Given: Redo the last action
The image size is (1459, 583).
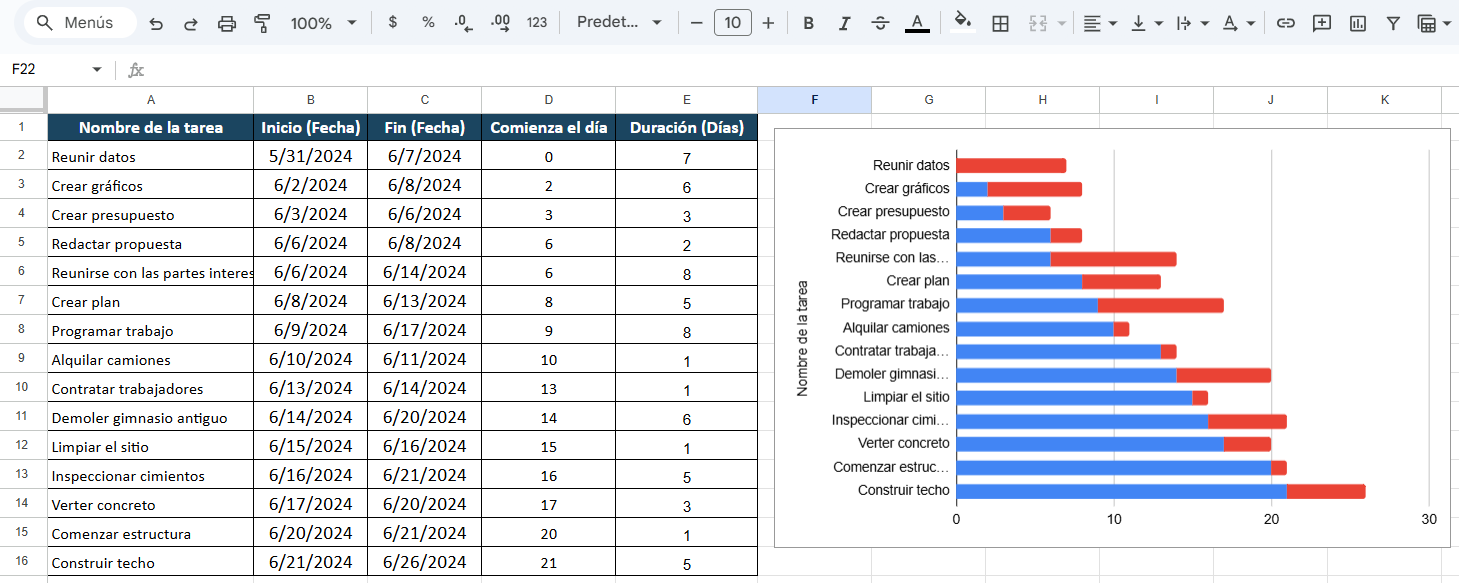Looking at the screenshot, I should click(x=192, y=22).
